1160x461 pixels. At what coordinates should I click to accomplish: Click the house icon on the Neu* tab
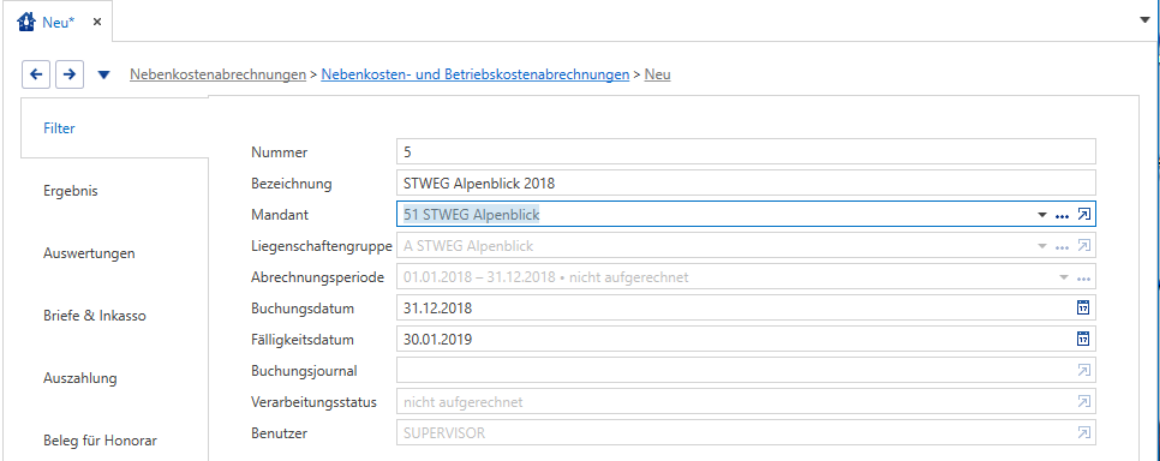click(x=26, y=22)
